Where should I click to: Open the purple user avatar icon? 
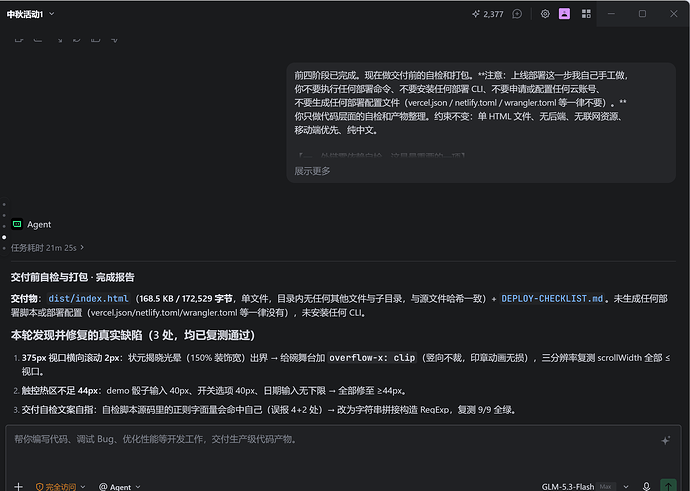[x=564, y=14]
